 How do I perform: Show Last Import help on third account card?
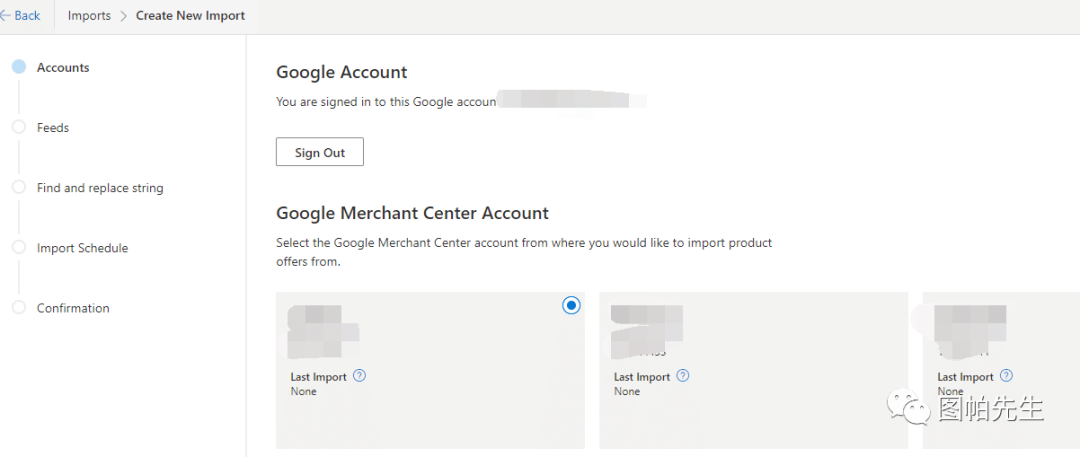[x=1006, y=376]
